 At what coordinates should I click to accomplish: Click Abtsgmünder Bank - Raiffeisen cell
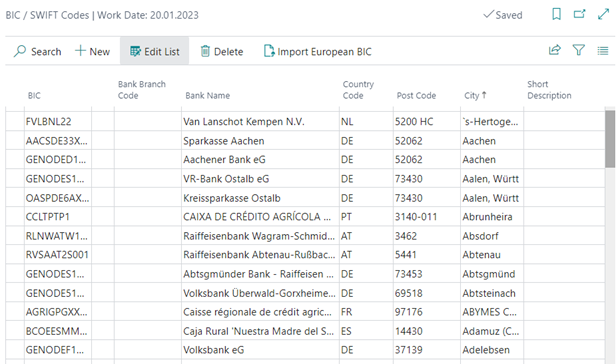coord(260,274)
